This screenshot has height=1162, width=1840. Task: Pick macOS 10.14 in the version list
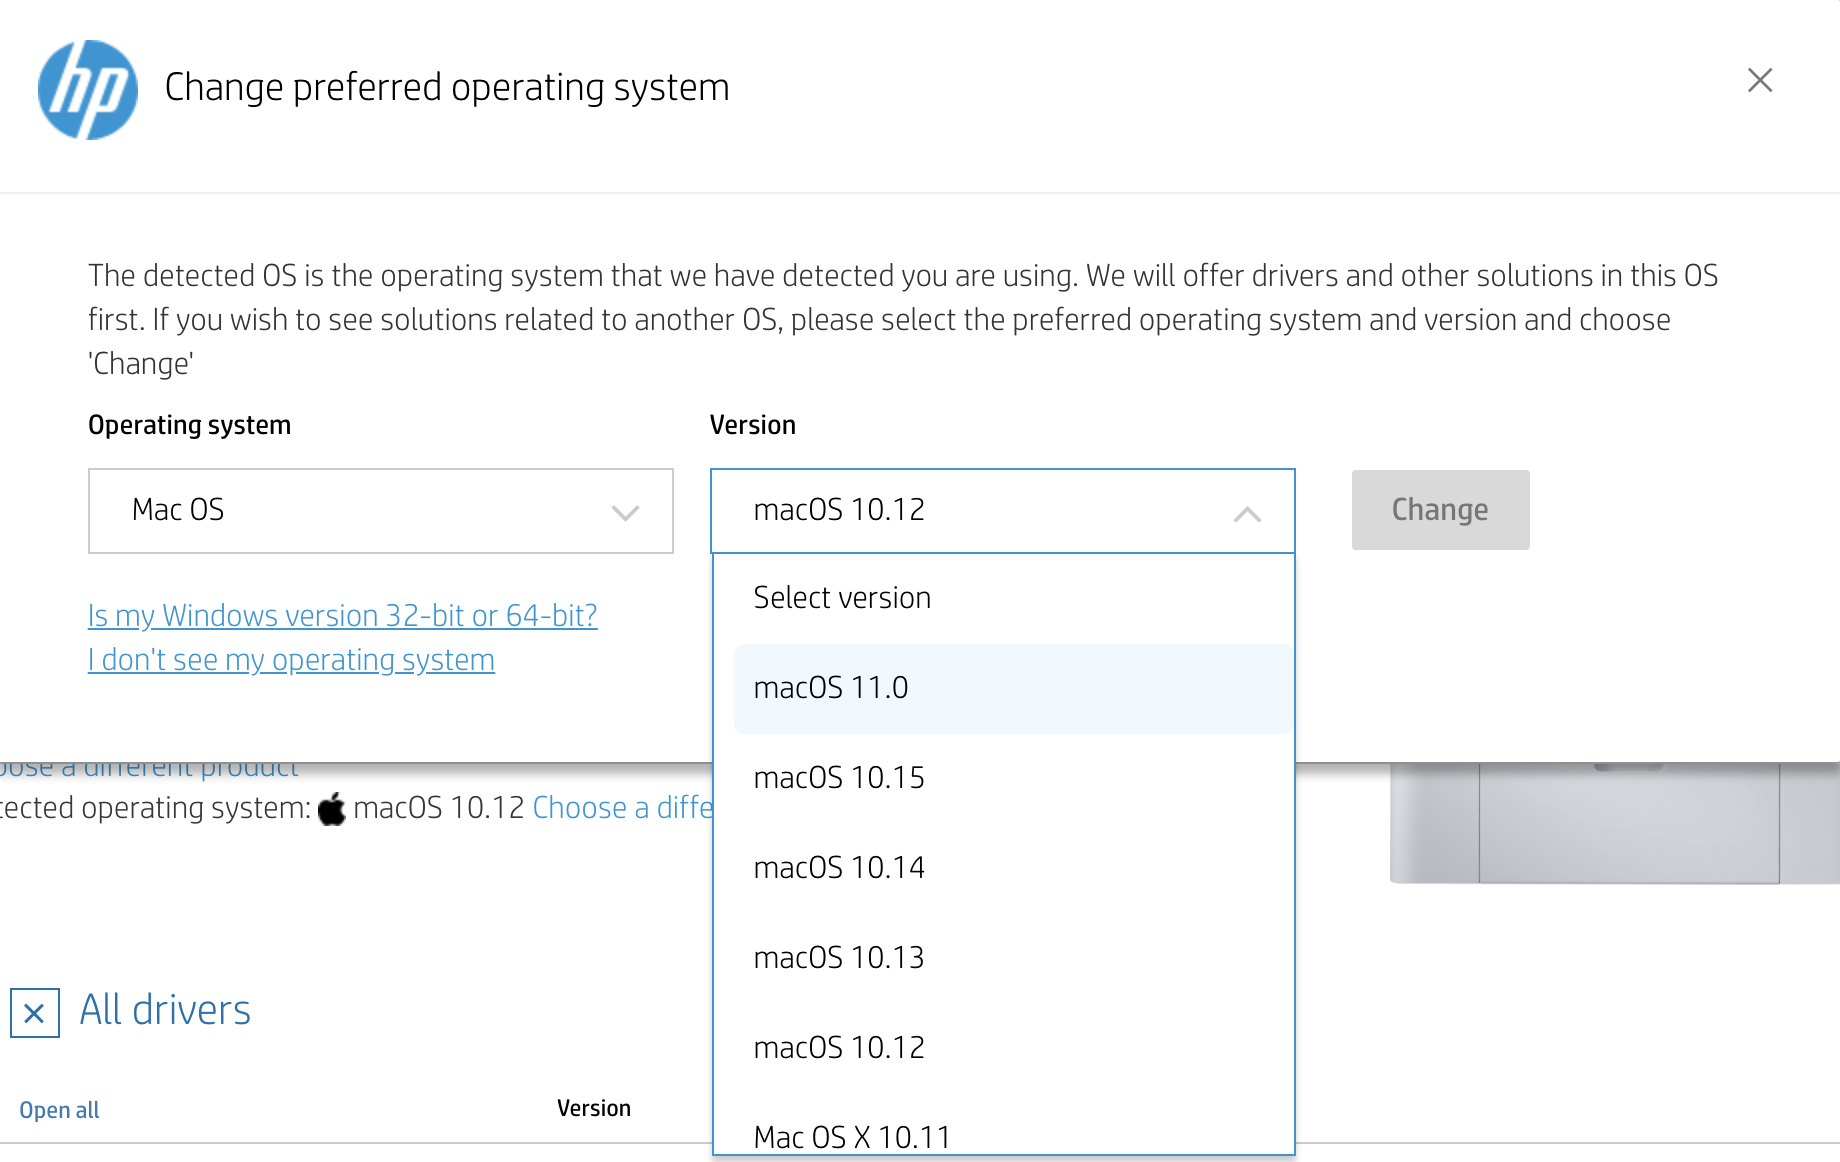tap(1004, 868)
